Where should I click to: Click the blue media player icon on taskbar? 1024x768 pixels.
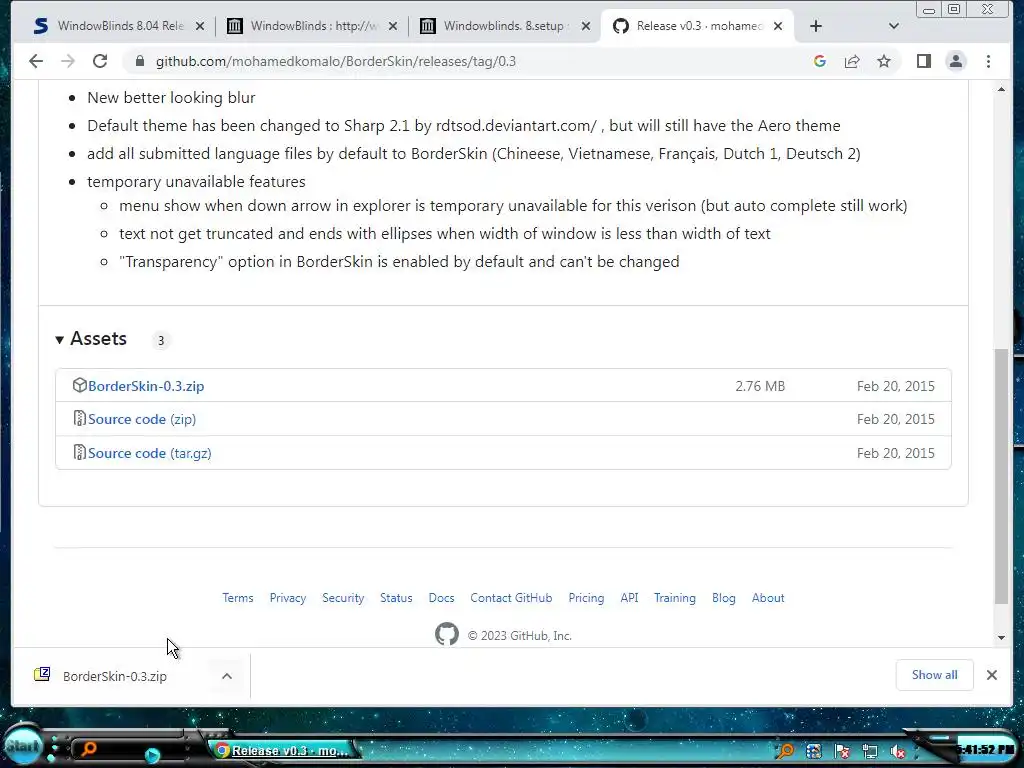click(152, 756)
